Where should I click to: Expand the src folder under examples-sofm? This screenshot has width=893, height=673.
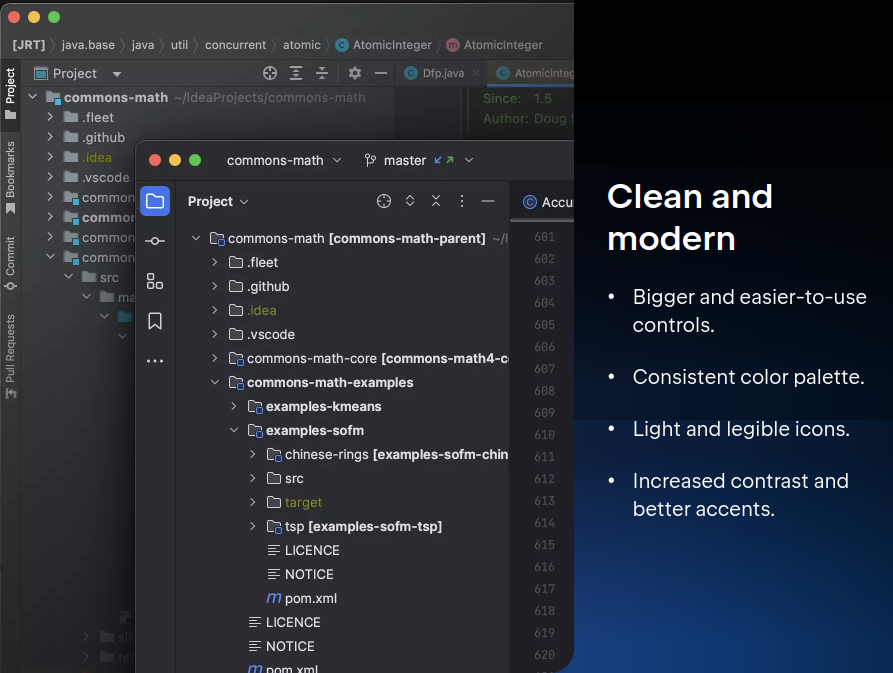[252, 478]
